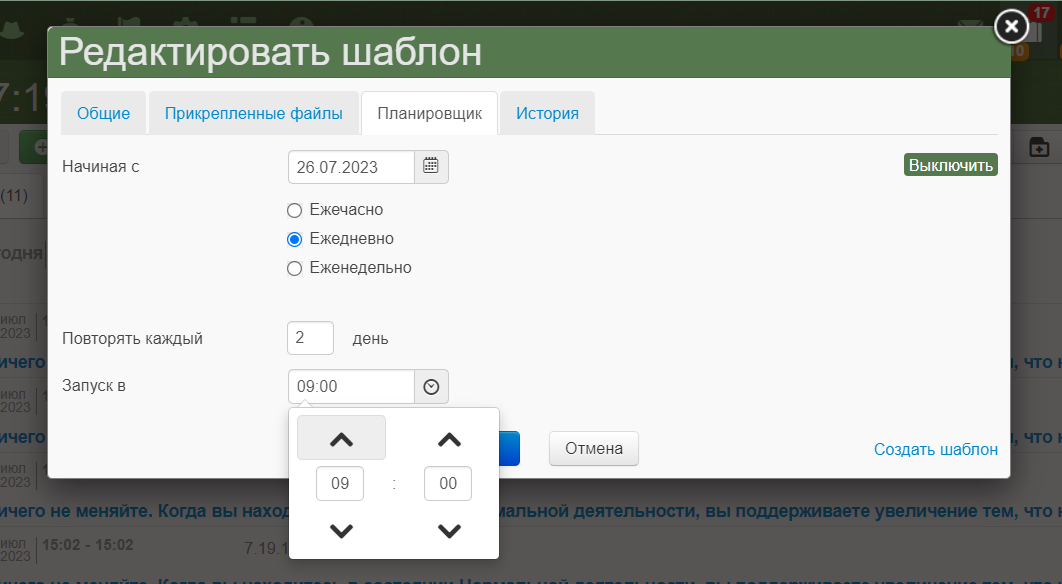Click the Отмена button
This screenshot has height=584, width=1062.
pyautogui.click(x=594, y=449)
